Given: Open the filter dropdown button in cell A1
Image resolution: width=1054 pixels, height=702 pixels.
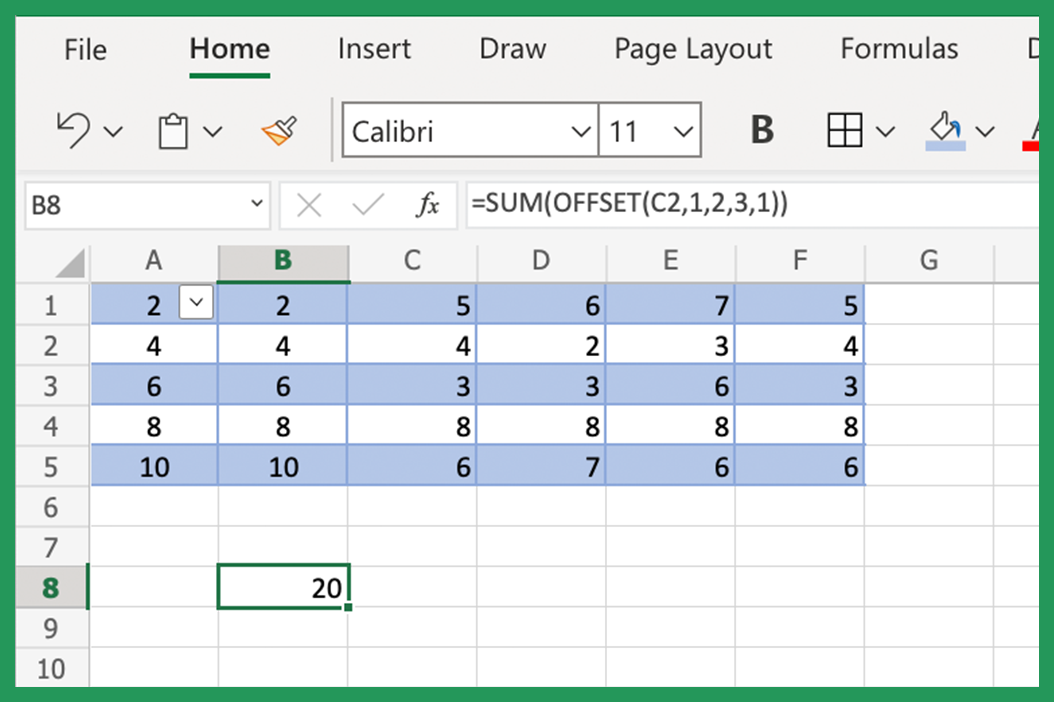Looking at the screenshot, I should tap(196, 302).
